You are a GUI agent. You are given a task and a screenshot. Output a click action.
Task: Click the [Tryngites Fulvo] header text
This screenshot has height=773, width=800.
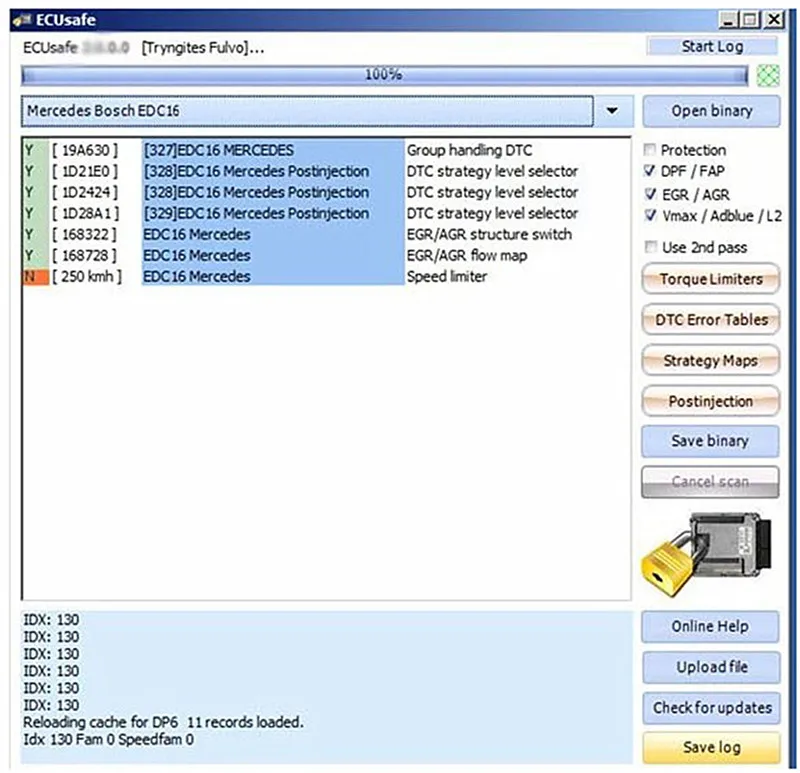point(203,47)
